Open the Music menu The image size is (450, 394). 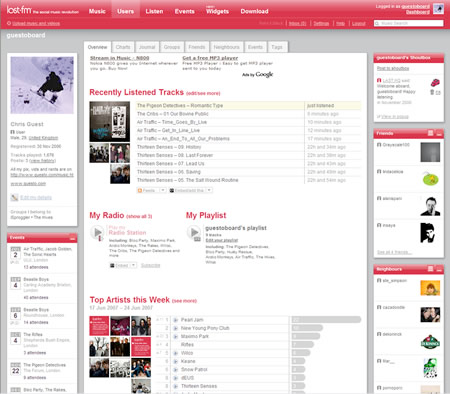point(97,11)
